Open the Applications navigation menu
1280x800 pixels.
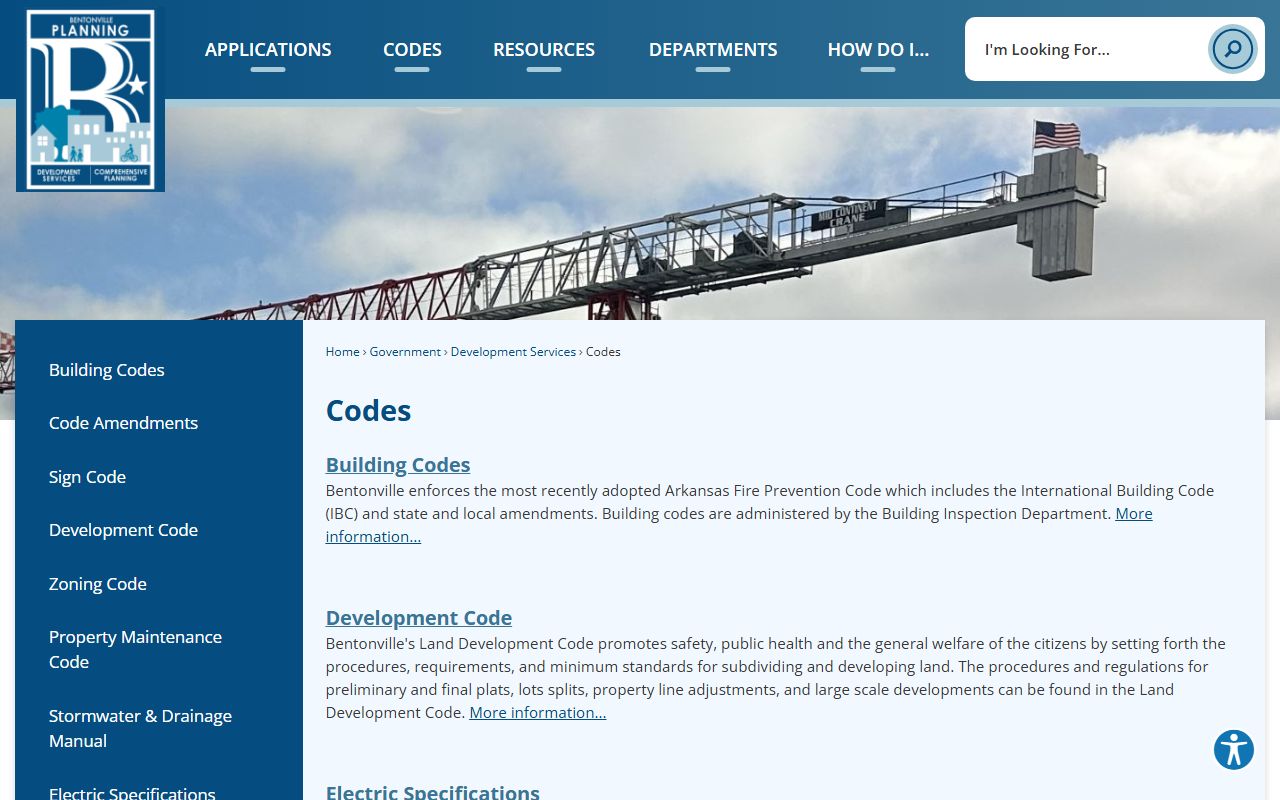pos(268,50)
